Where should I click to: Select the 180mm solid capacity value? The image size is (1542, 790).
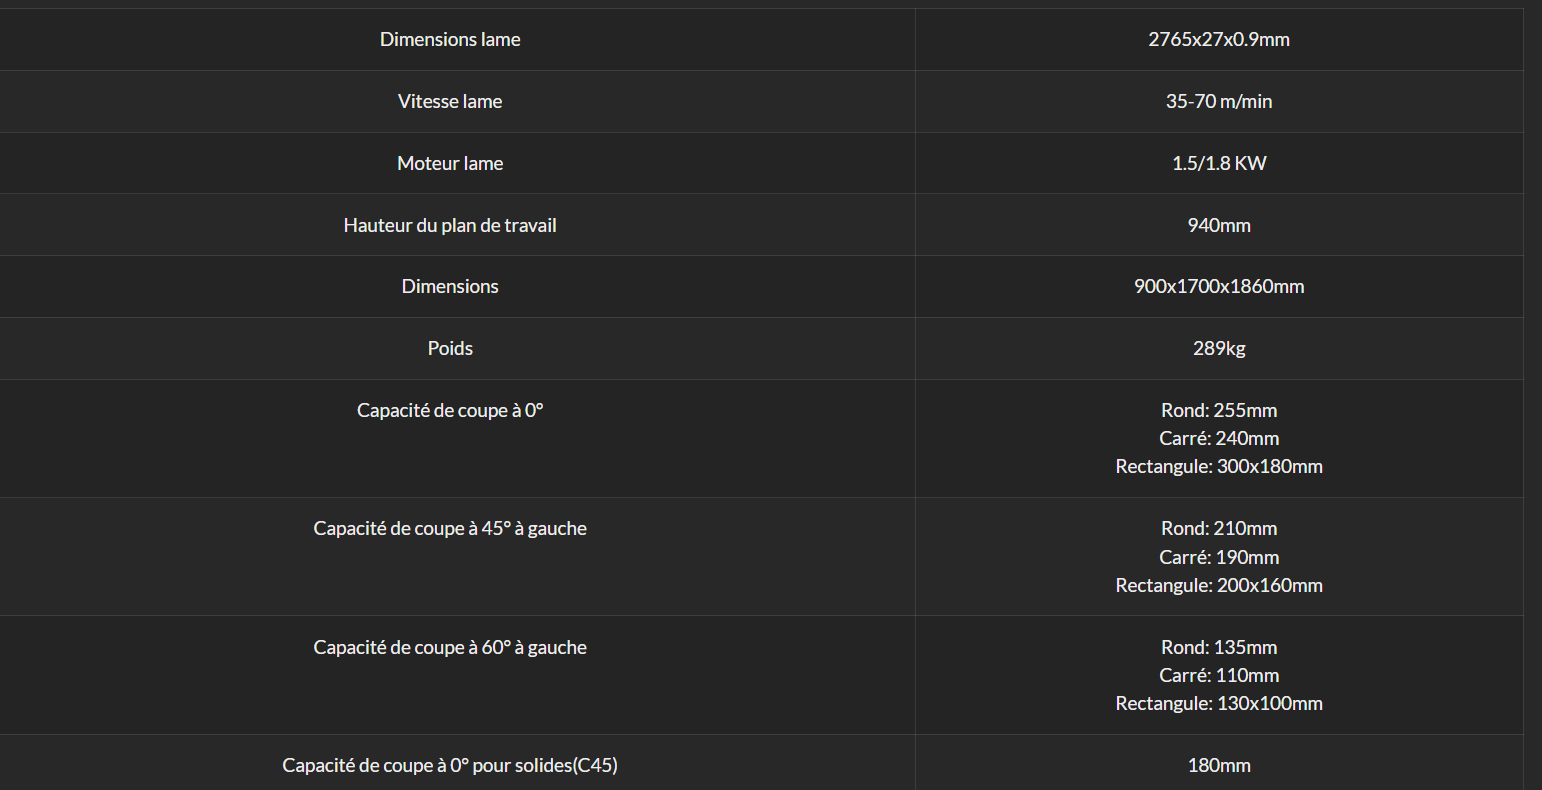pyautogui.click(x=1219, y=765)
